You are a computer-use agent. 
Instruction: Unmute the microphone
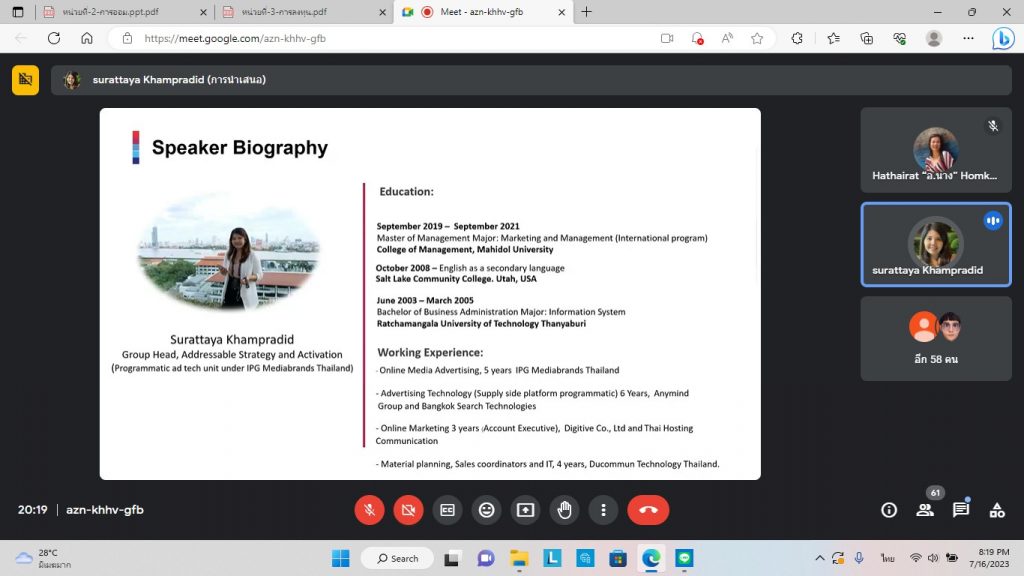[369, 510]
